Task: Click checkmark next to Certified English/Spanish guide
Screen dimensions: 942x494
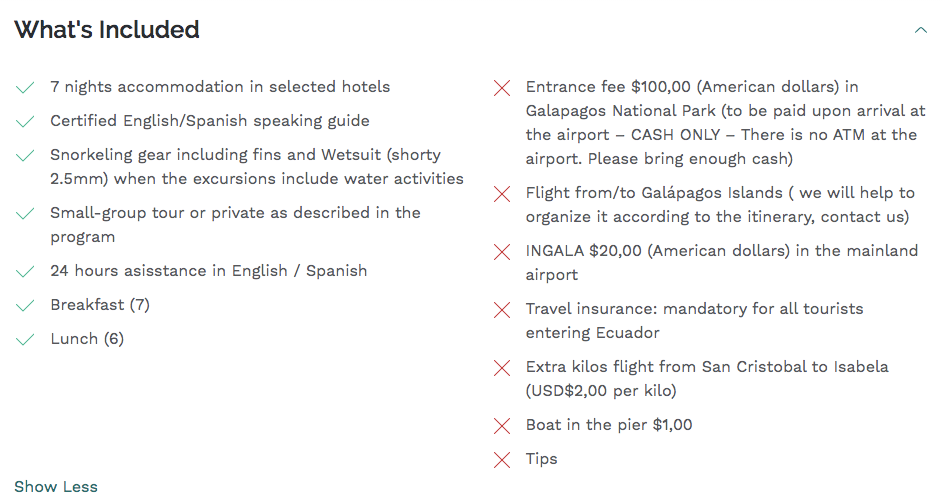Action: click(25, 122)
